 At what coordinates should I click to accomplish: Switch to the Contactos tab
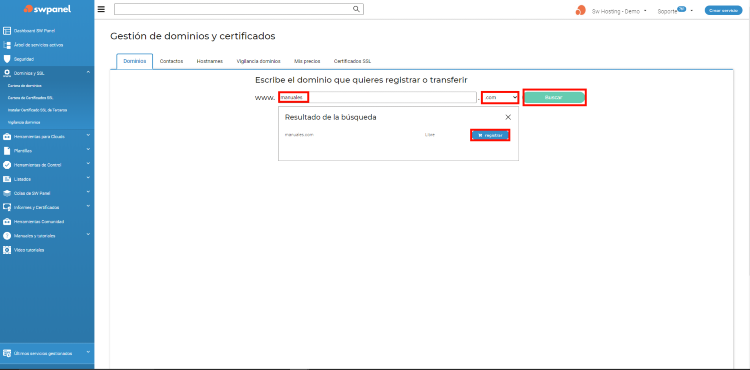[171, 61]
